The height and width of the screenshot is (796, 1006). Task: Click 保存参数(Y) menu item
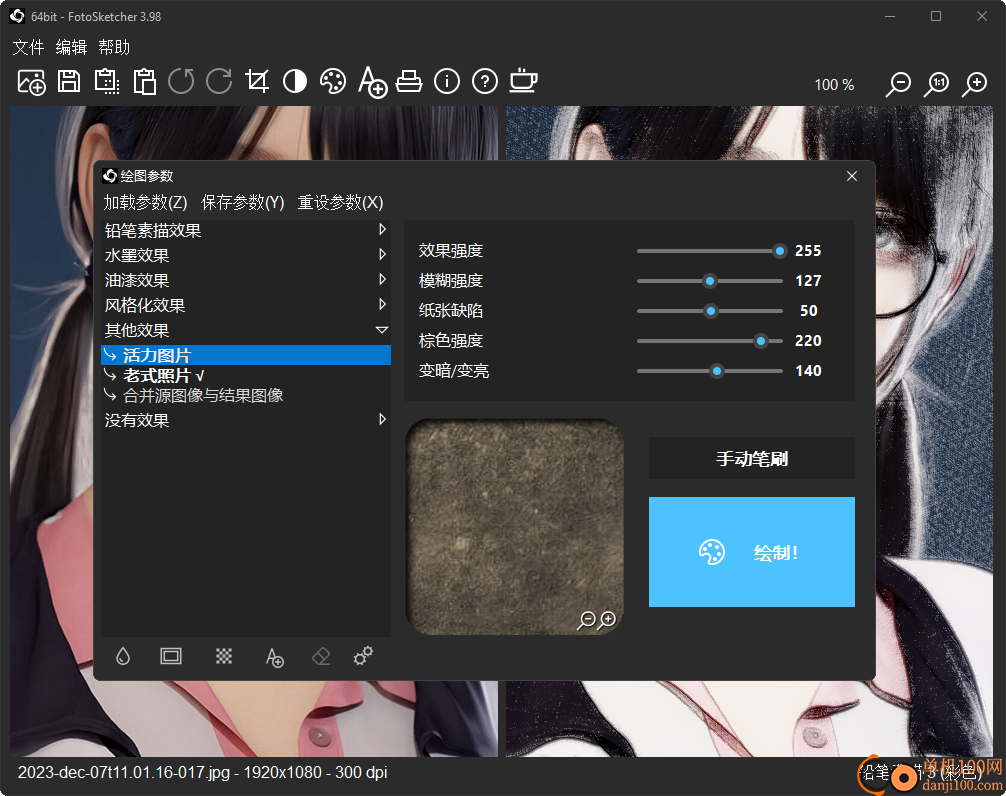[x=243, y=203]
